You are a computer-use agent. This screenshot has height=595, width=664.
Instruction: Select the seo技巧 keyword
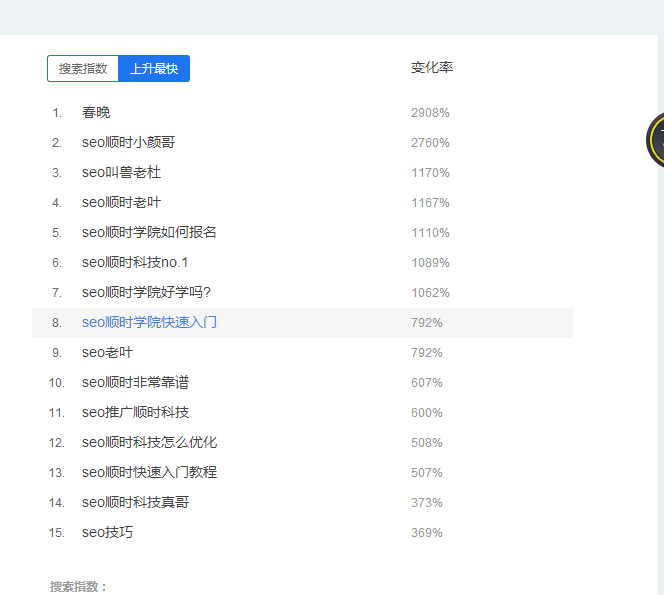(x=107, y=533)
